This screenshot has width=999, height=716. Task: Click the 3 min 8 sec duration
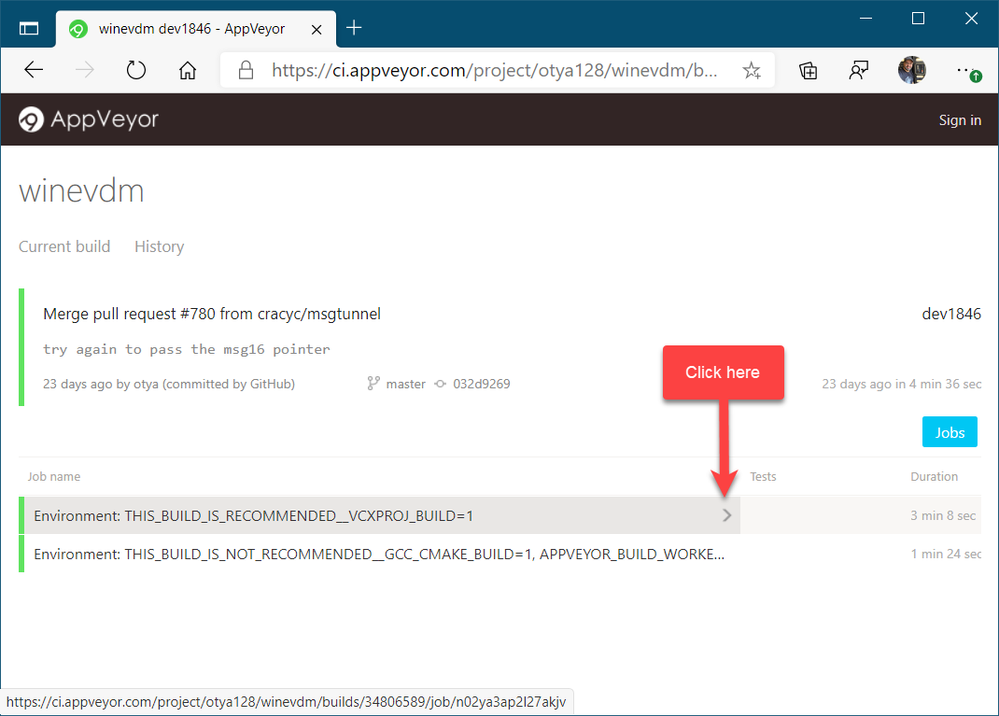943,516
